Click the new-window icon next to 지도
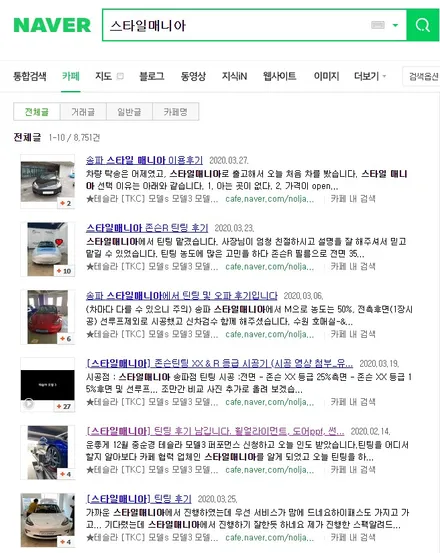The image size is (440, 553). pyautogui.click(x=120, y=76)
